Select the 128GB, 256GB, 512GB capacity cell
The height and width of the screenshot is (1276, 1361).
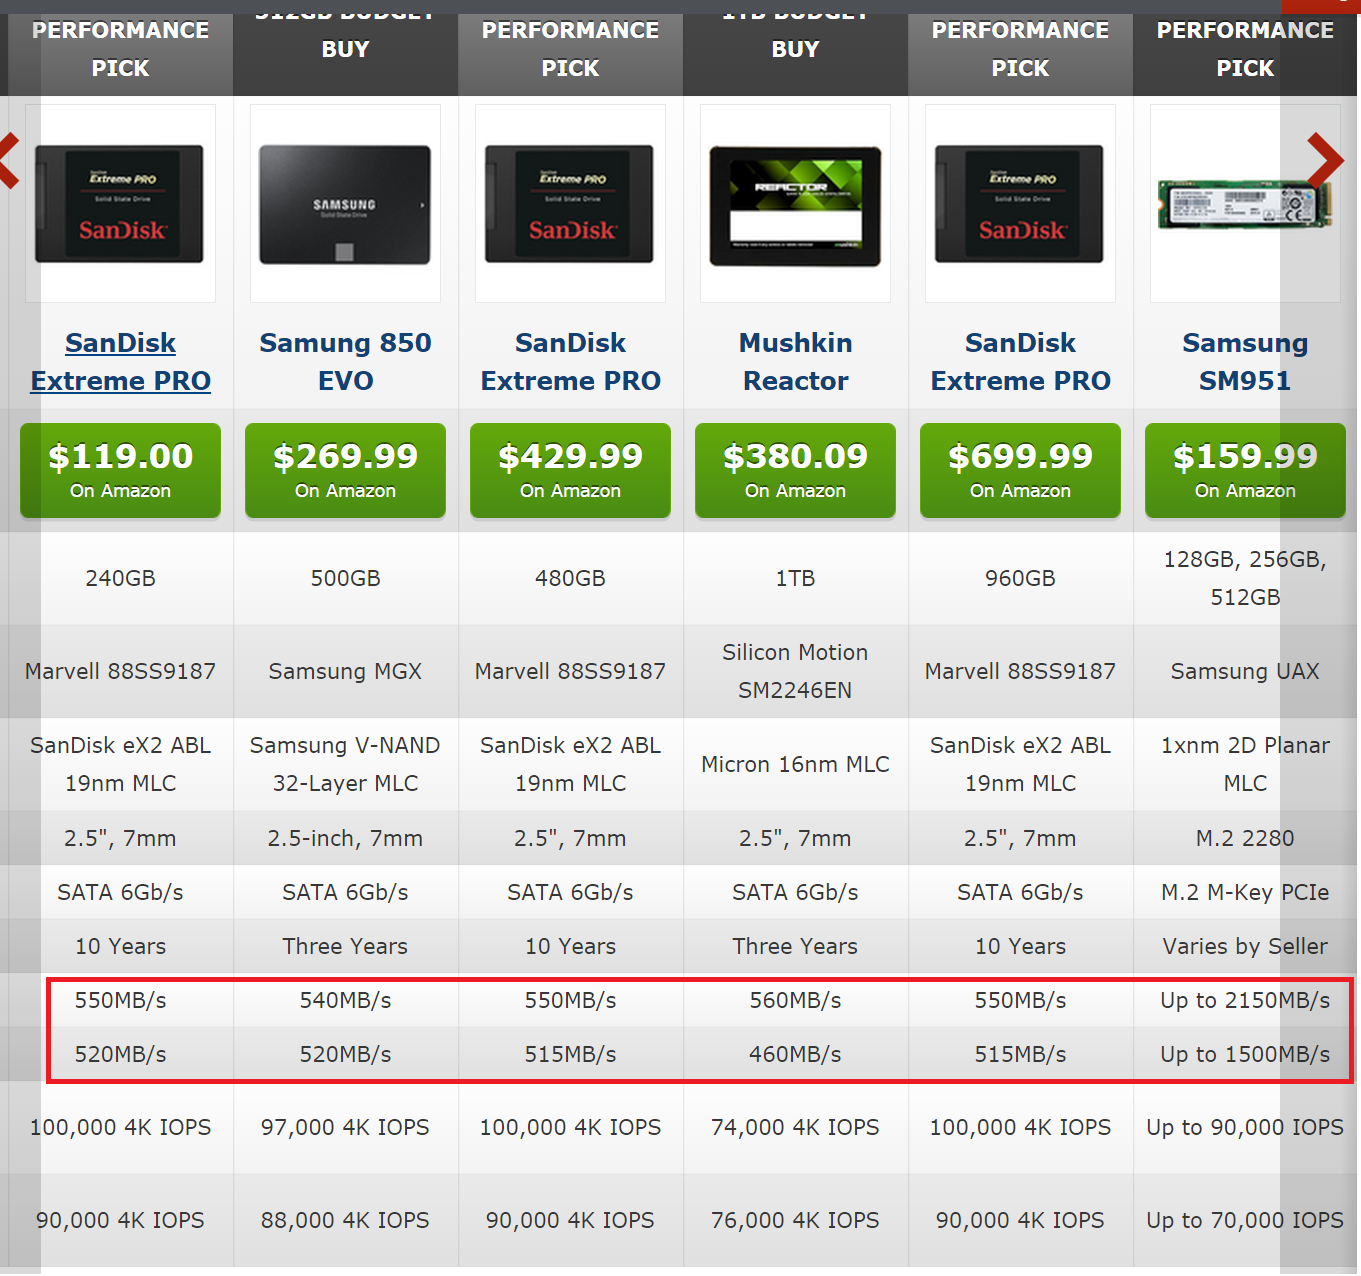coord(1245,578)
